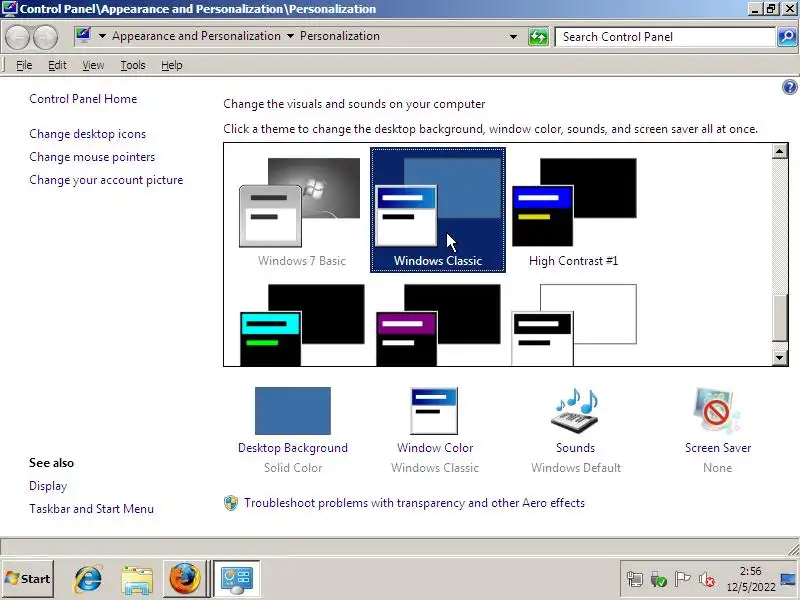Click the theme list scrollbar thumb
The image size is (800, 600).
(780, 317)
